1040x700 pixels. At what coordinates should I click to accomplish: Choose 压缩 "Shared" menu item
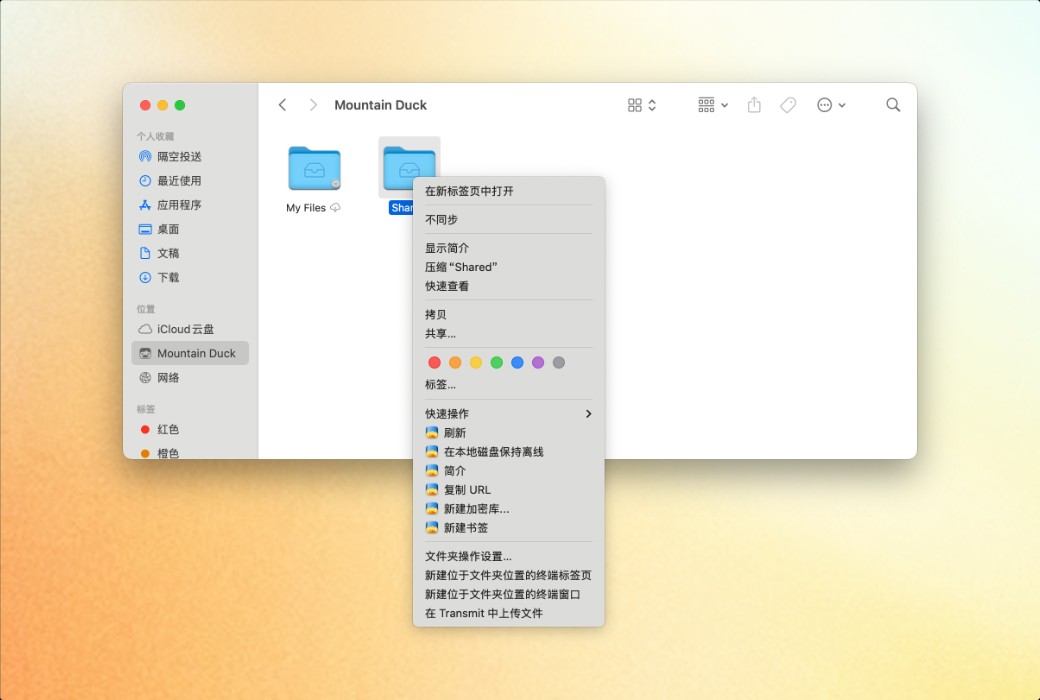[509, 267]
